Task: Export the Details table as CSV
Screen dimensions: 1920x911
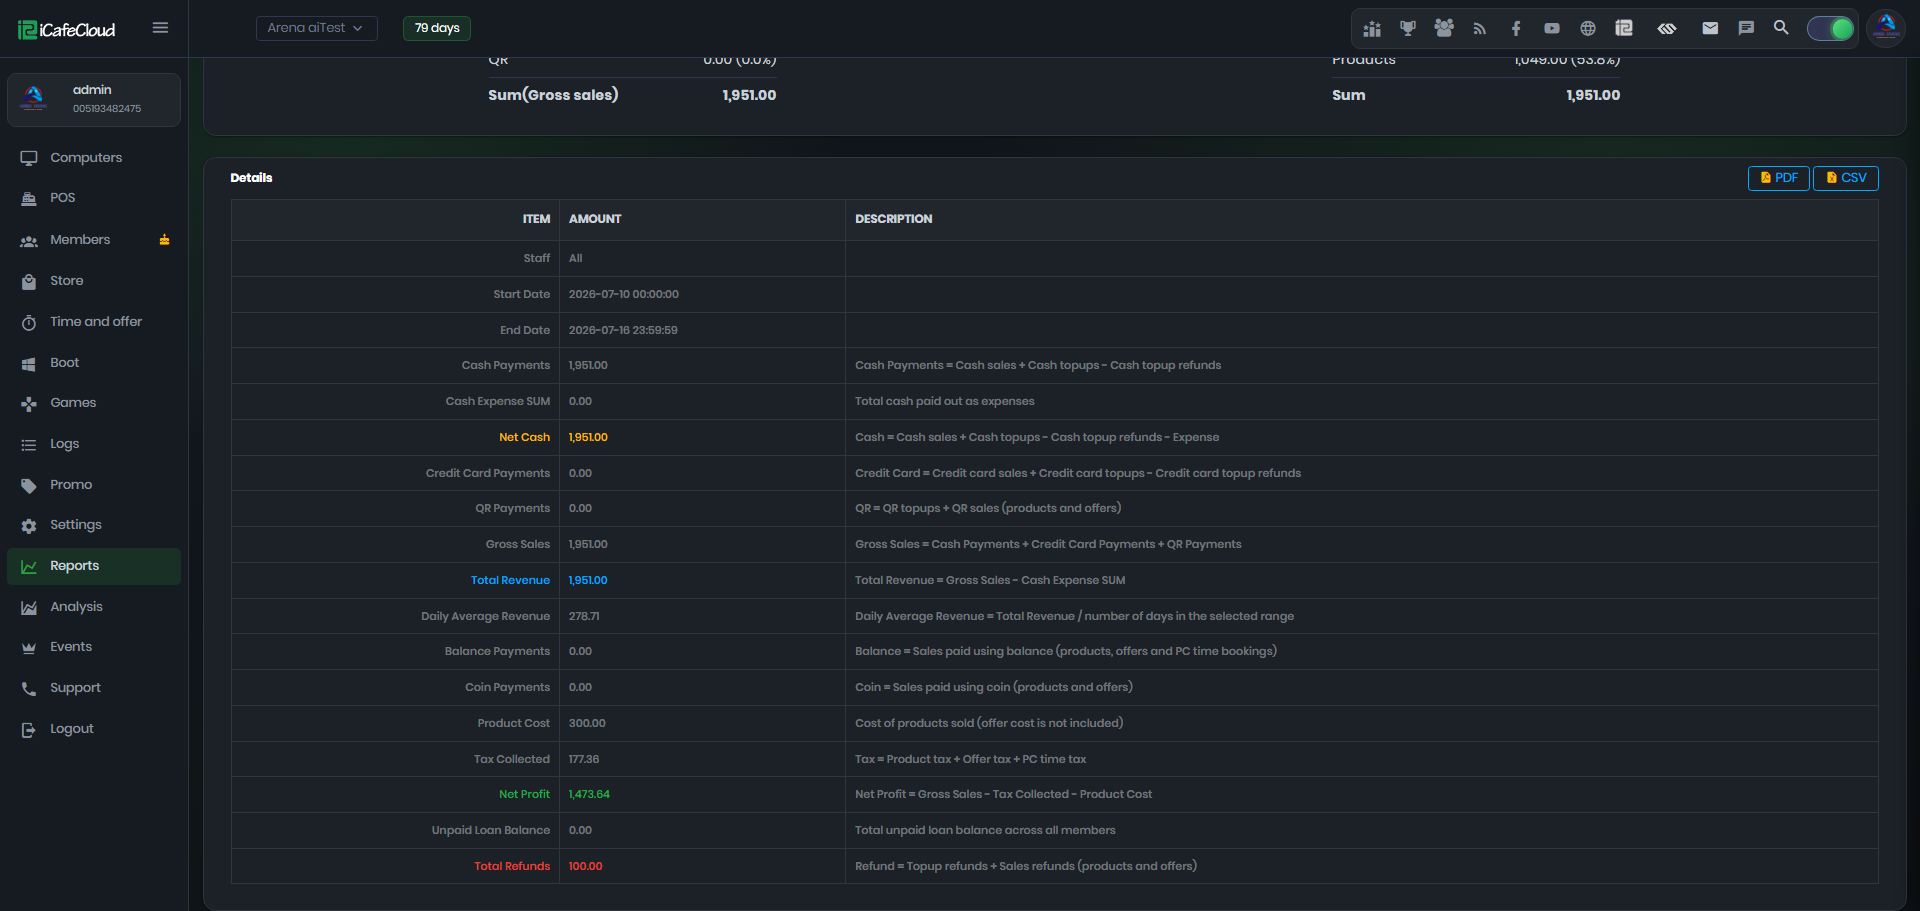Action: click(x=1846, y=178)
